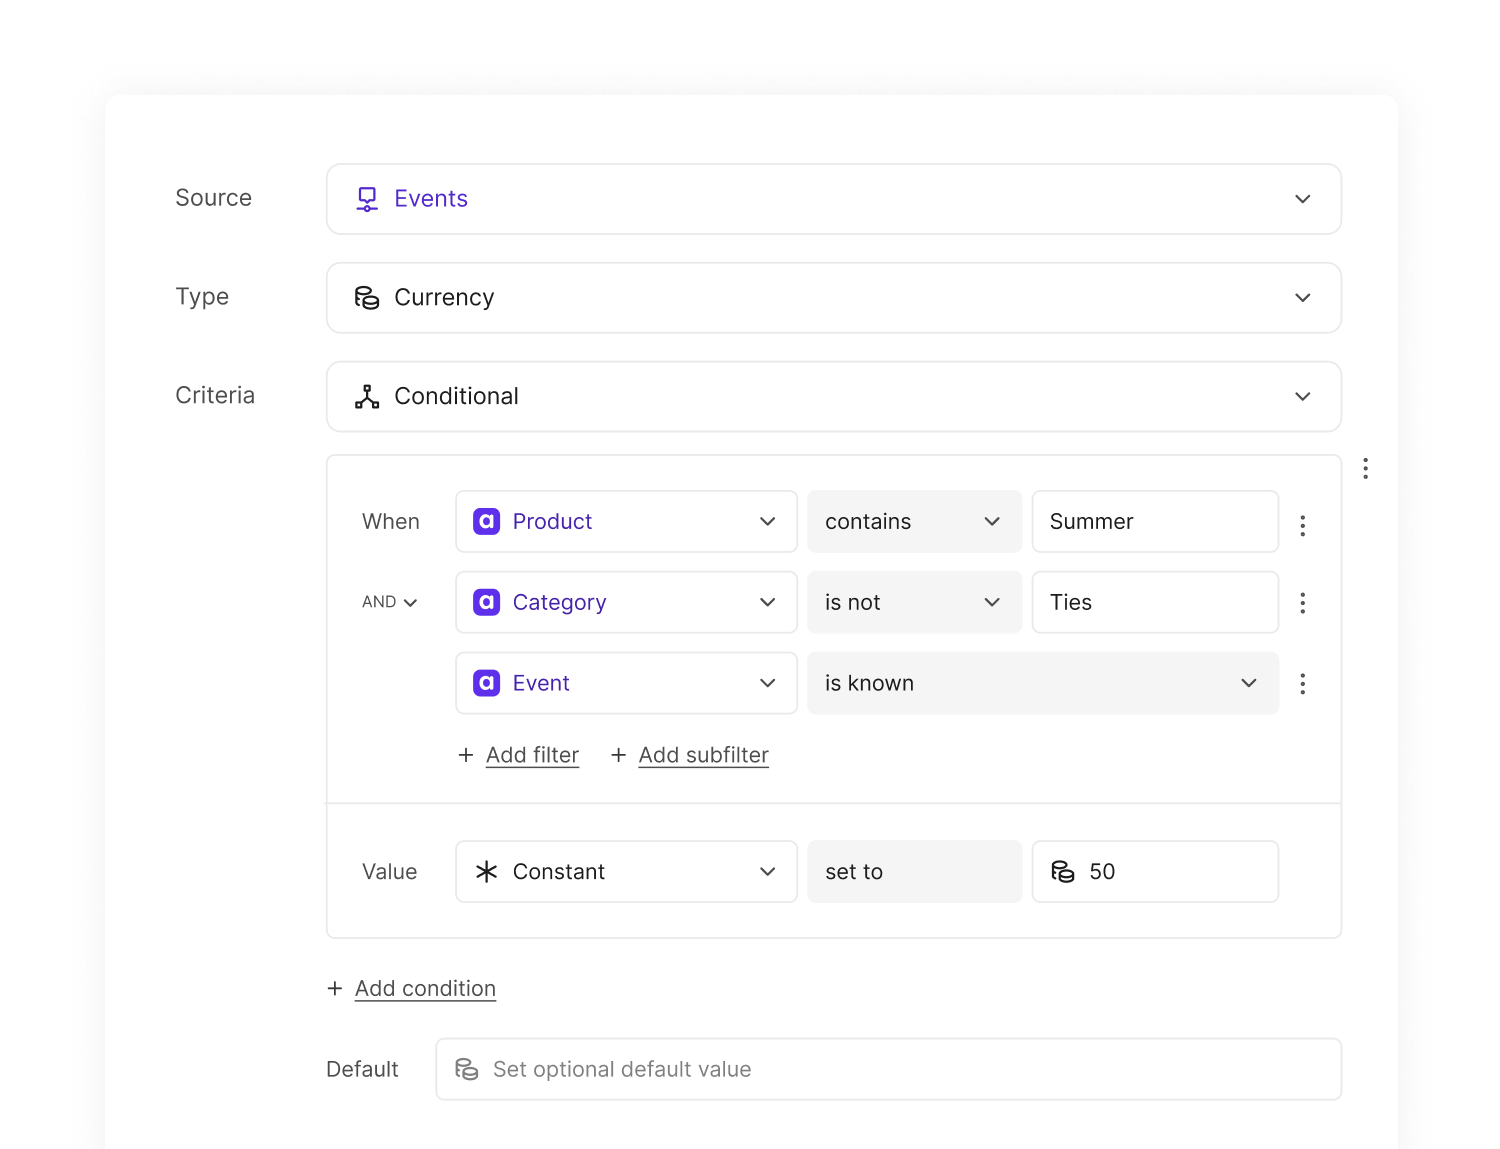Open the options menu on Event filter row
Screen dimensions: 1500x1149
1302,683
